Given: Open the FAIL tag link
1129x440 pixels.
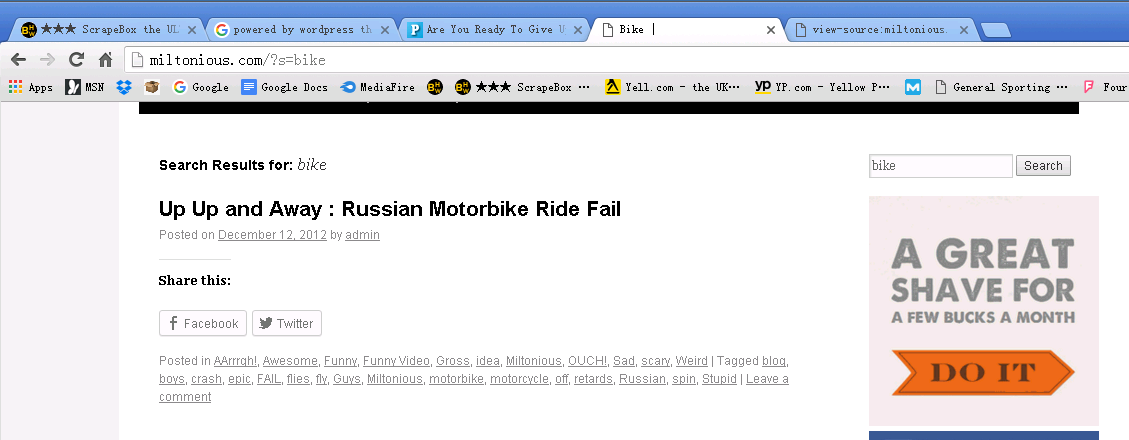Looking at the screenshot, I should [269, 379].
